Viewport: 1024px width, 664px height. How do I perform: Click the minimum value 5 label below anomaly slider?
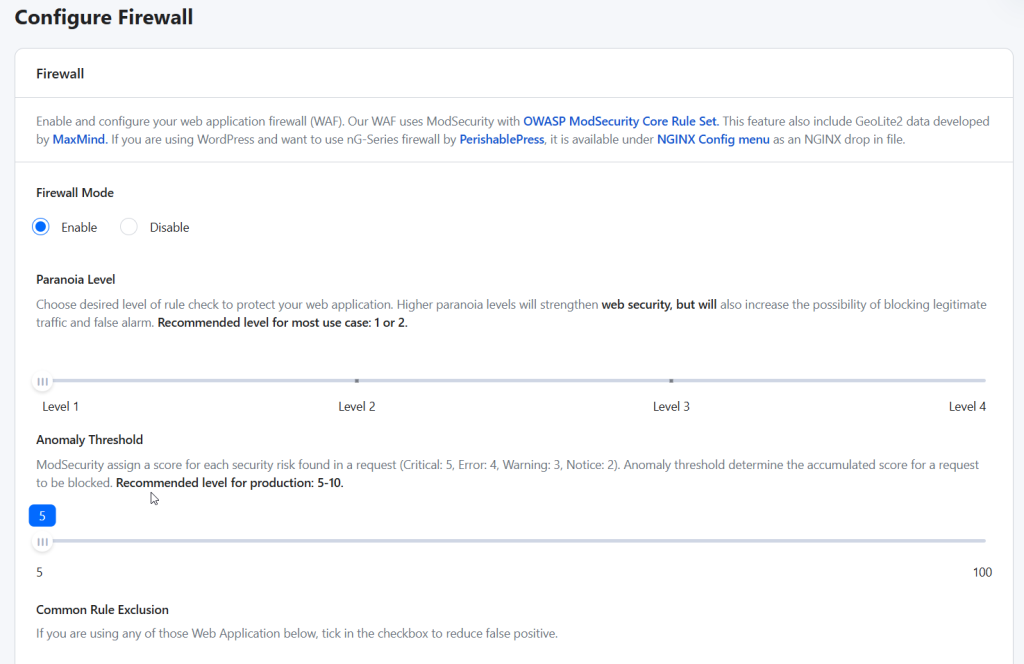click(39, 572)
